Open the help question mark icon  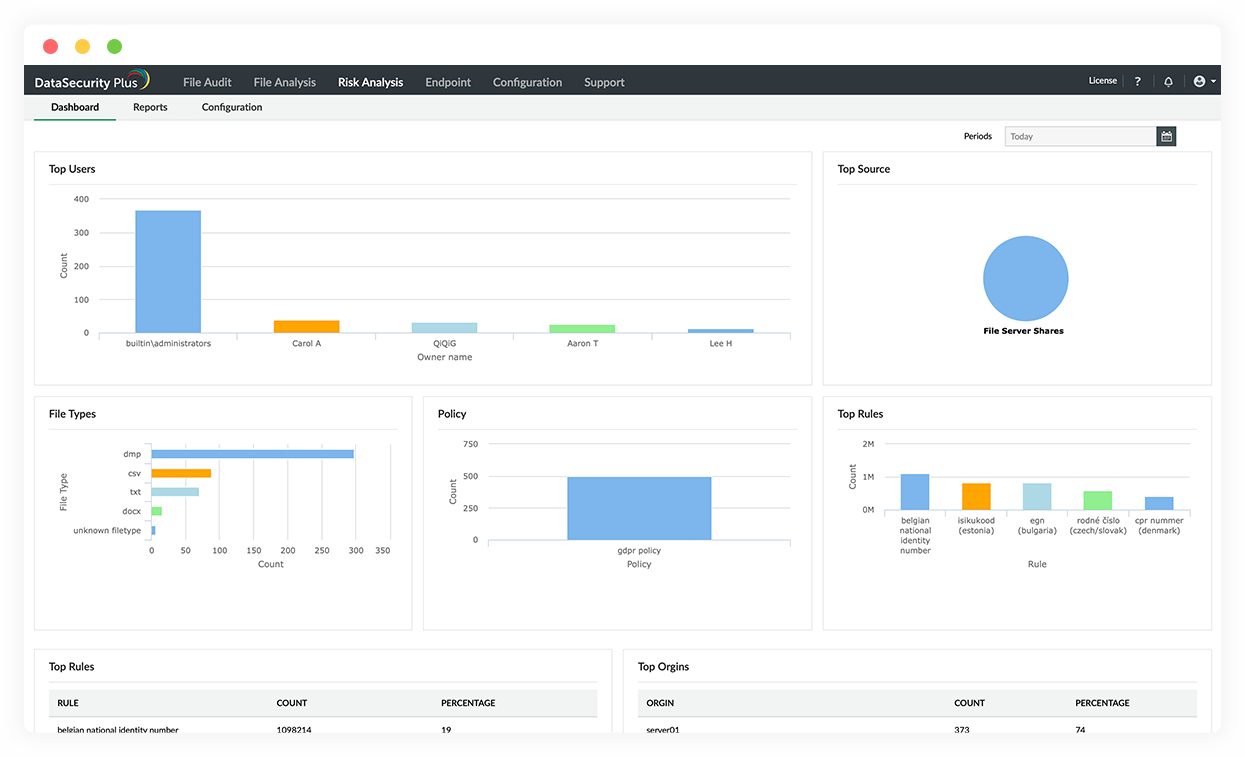[1137, 81]
